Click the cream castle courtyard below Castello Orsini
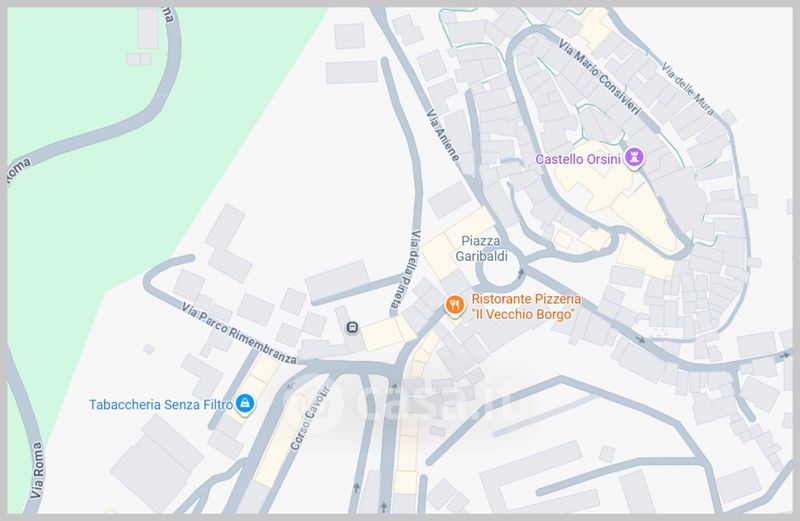The width and height of the screenshot is (800, 521). click(612, 191)
